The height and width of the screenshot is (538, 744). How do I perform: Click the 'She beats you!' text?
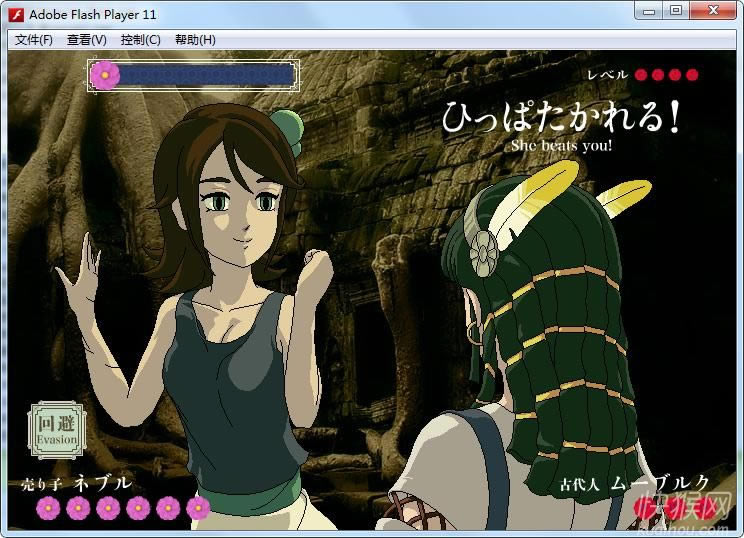(561, 146)
